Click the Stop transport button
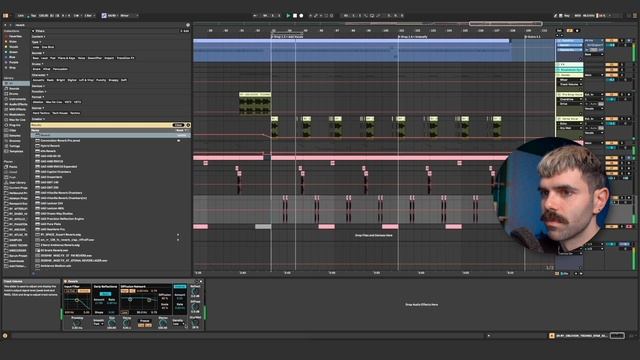The height and width of the screenshot is (360, 640). [295, 16]
